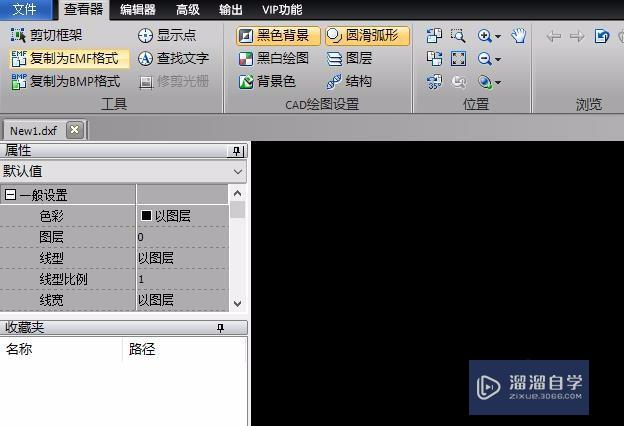Go to previous view with left arrow
624x426 pixels.
tap(554, 36)
